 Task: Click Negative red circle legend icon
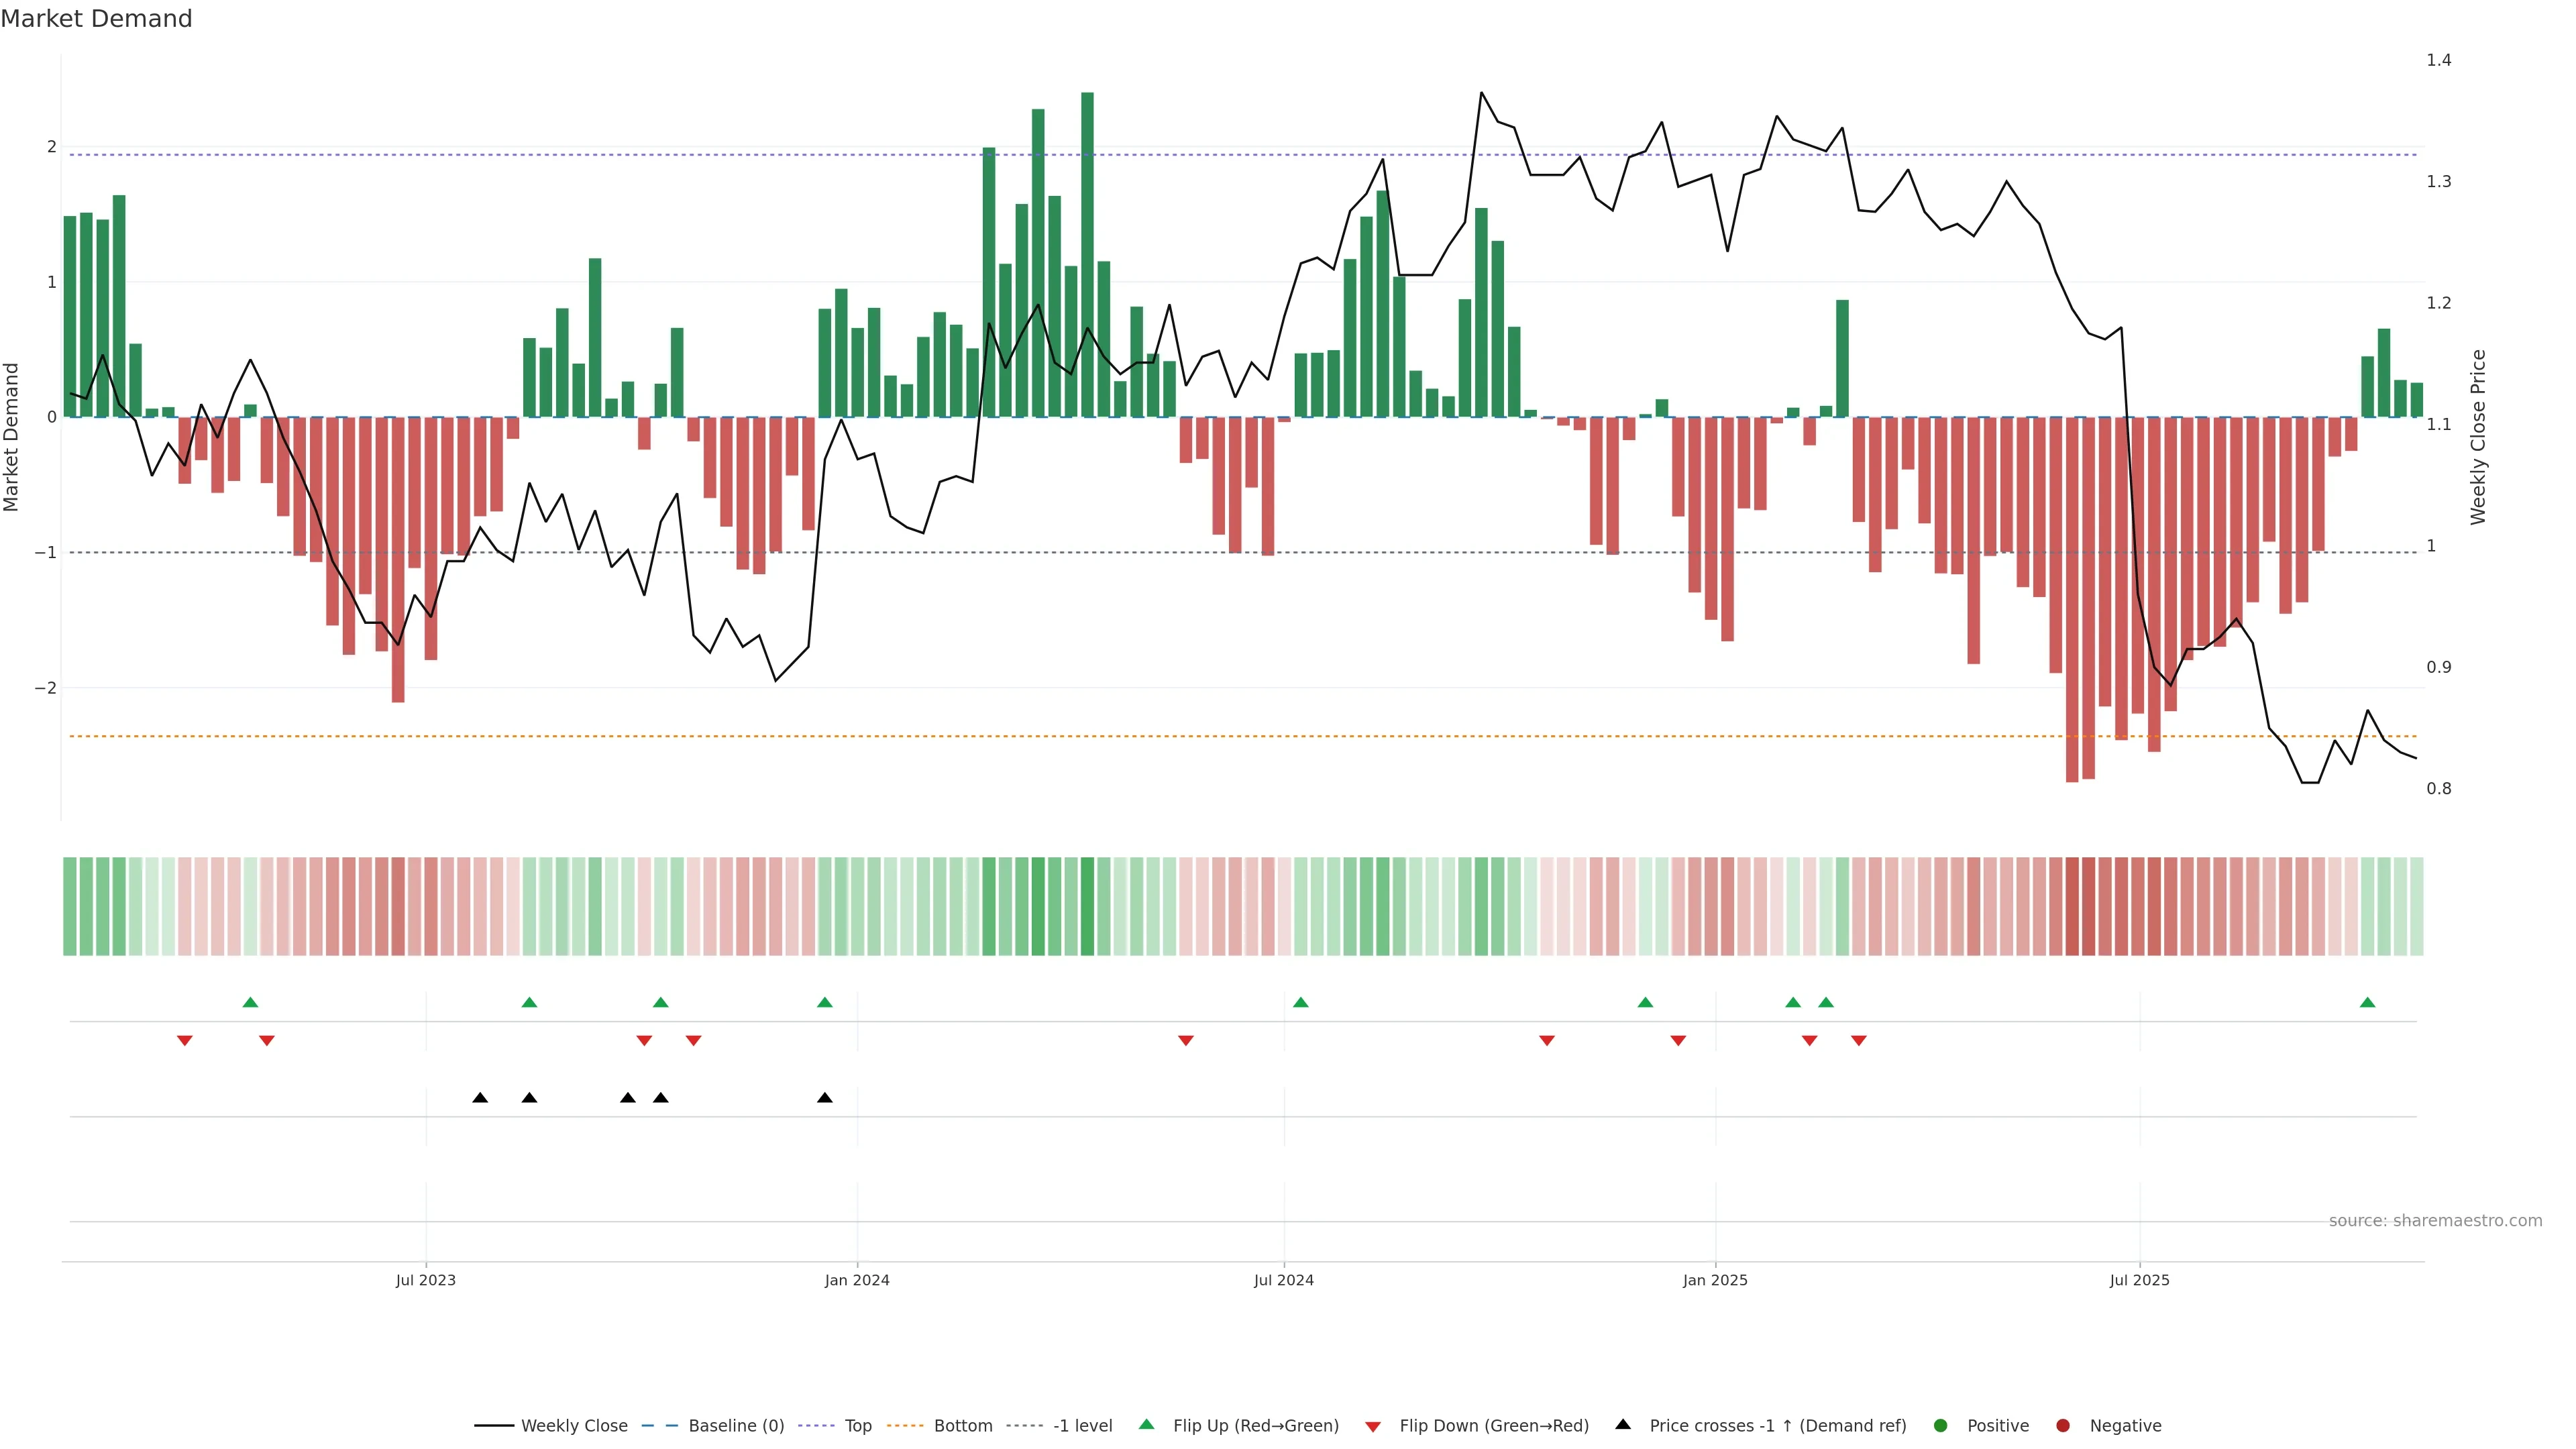2063,1426
